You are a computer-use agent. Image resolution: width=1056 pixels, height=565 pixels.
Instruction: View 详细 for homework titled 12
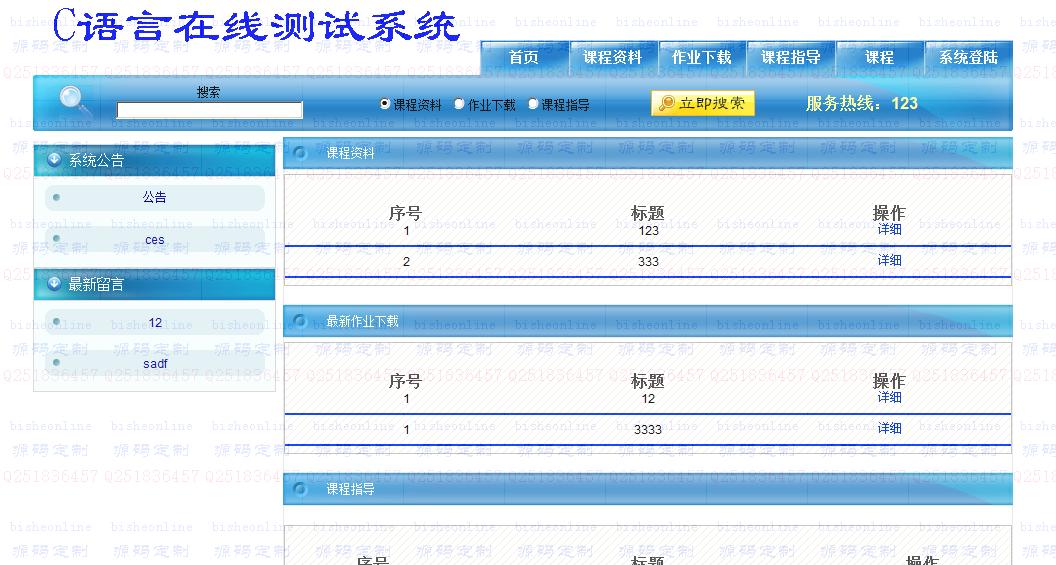click(889, 397)
